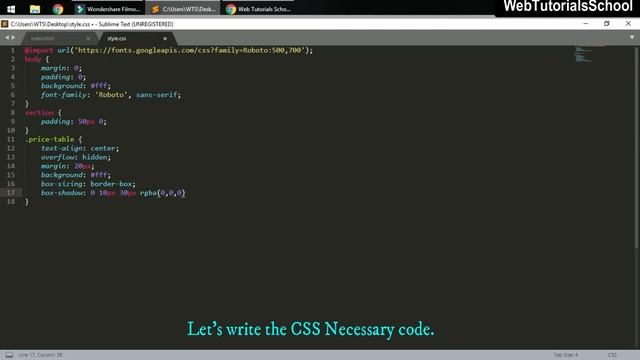Screen dimensions: 640x360
Task: Switch to the index.html tab
Action: (x=43, y=38)
